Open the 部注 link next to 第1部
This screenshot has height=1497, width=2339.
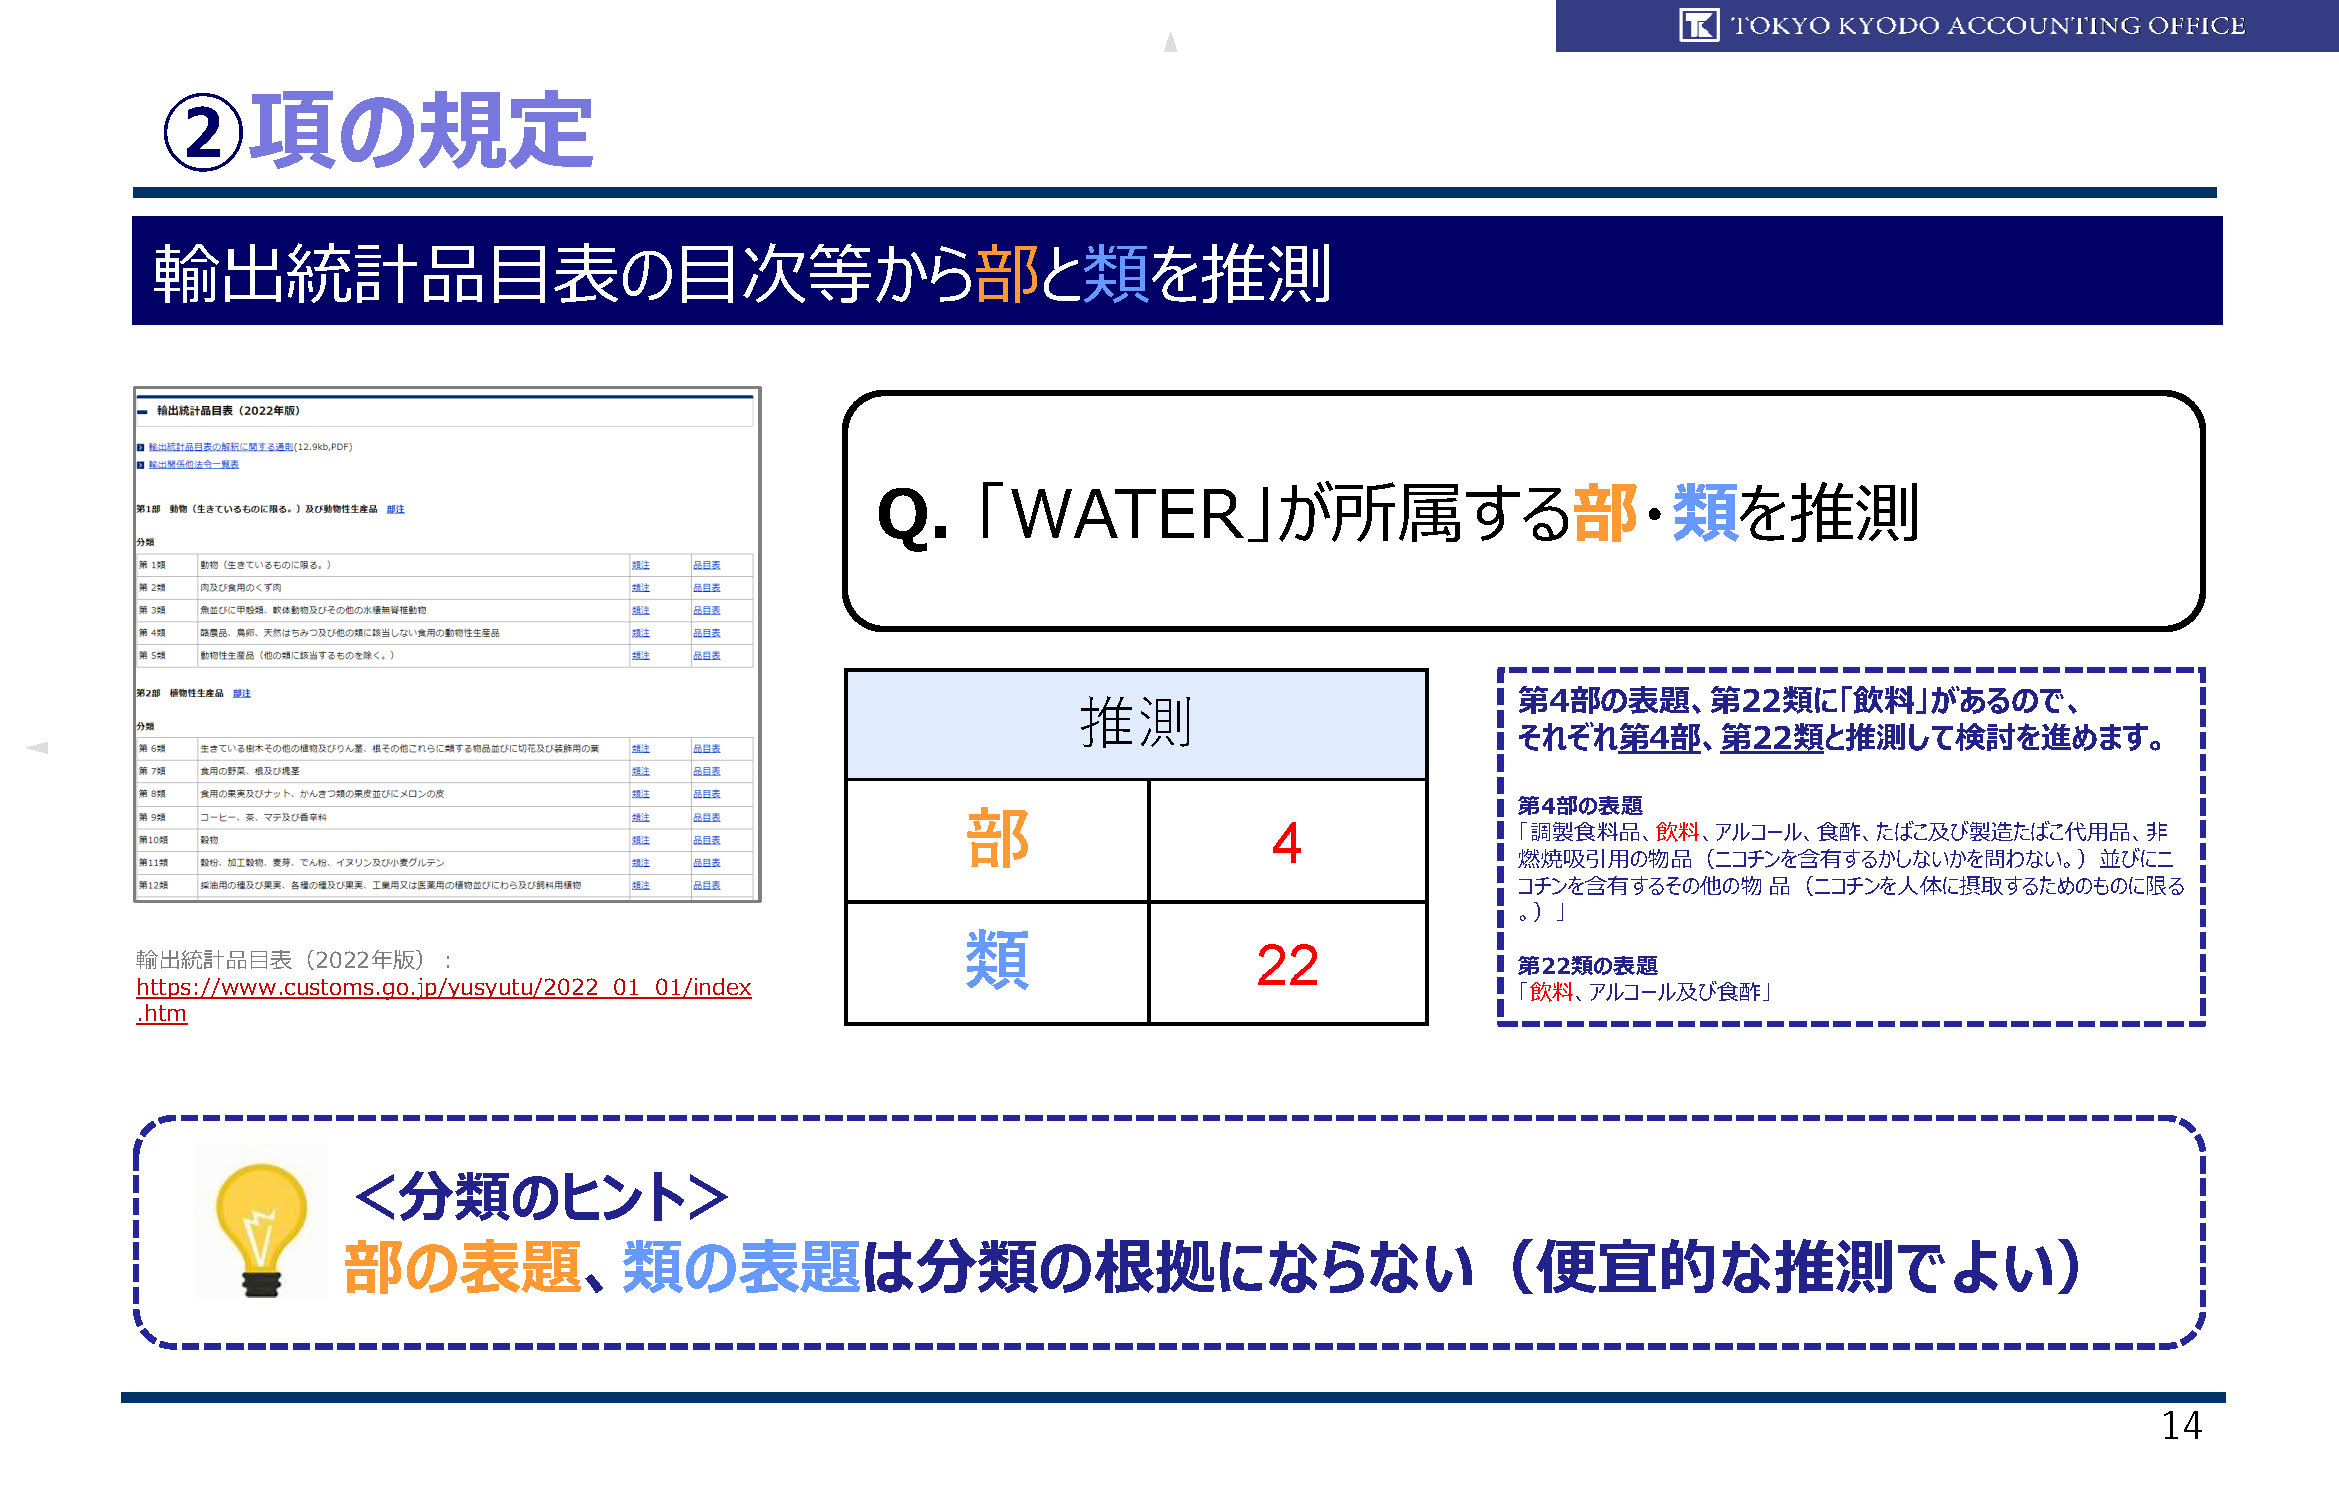point(395,509)
